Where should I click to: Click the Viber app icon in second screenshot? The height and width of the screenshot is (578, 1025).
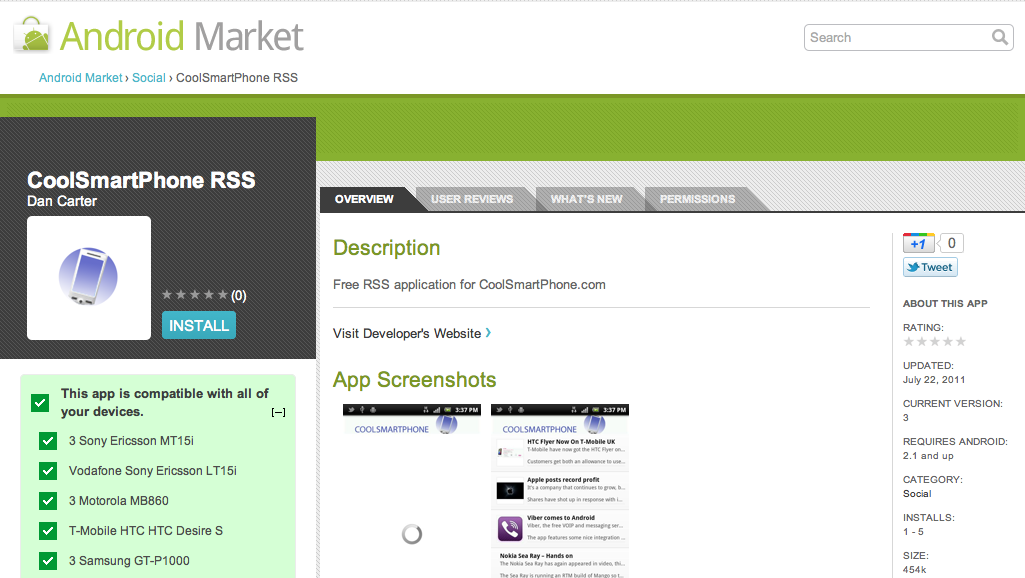click(x=510, y=528)
